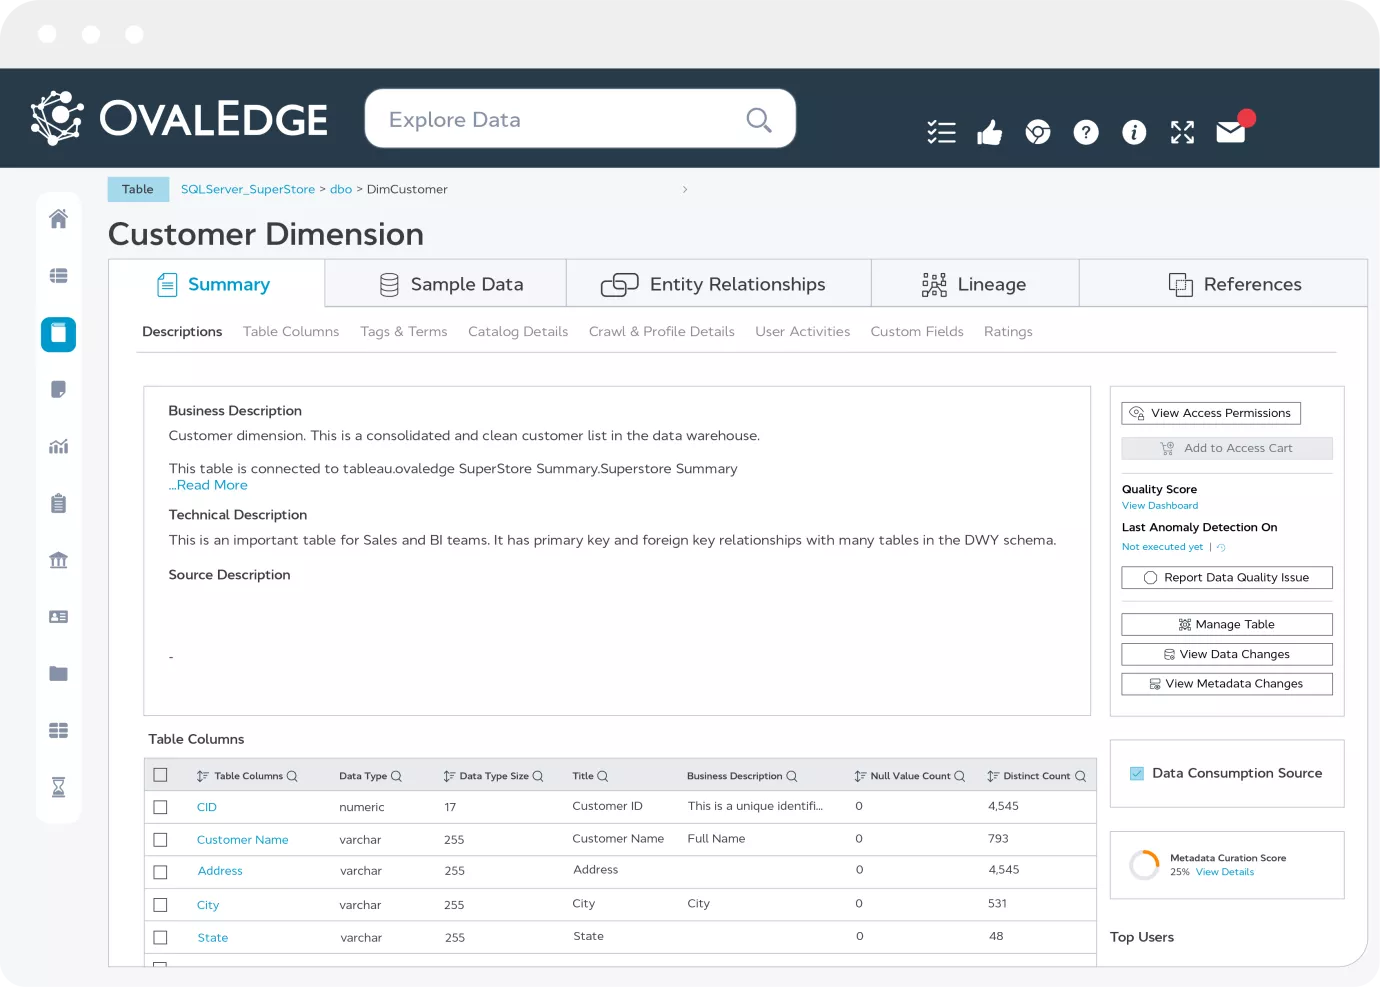Open the mail notifications icon in the header
Screen dimensions: 1400x987
[1230, 131]
